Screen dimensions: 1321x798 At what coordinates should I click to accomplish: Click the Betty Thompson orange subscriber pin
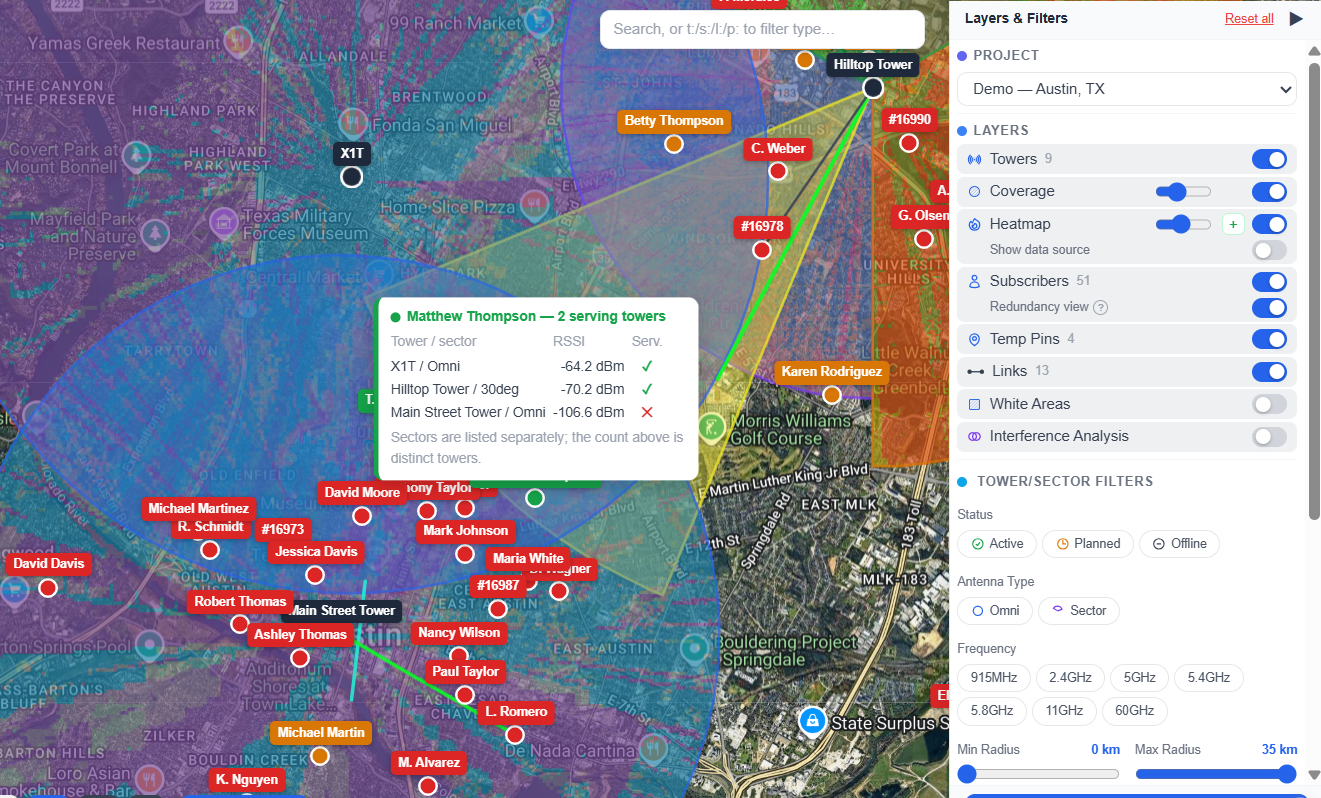point(674,144)
